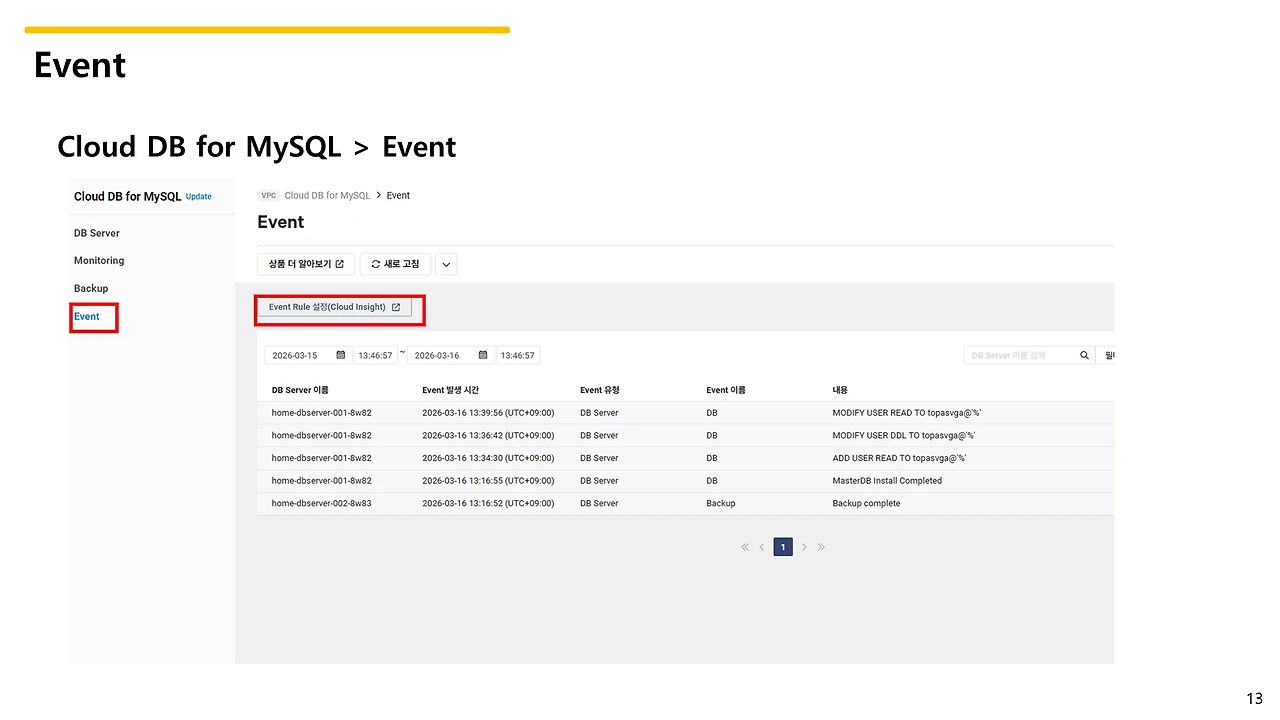Image resolution: width=1280 pixels, height=720 pixels.
Task: Open the calendar icon for the end date
Action: point(484,355)
